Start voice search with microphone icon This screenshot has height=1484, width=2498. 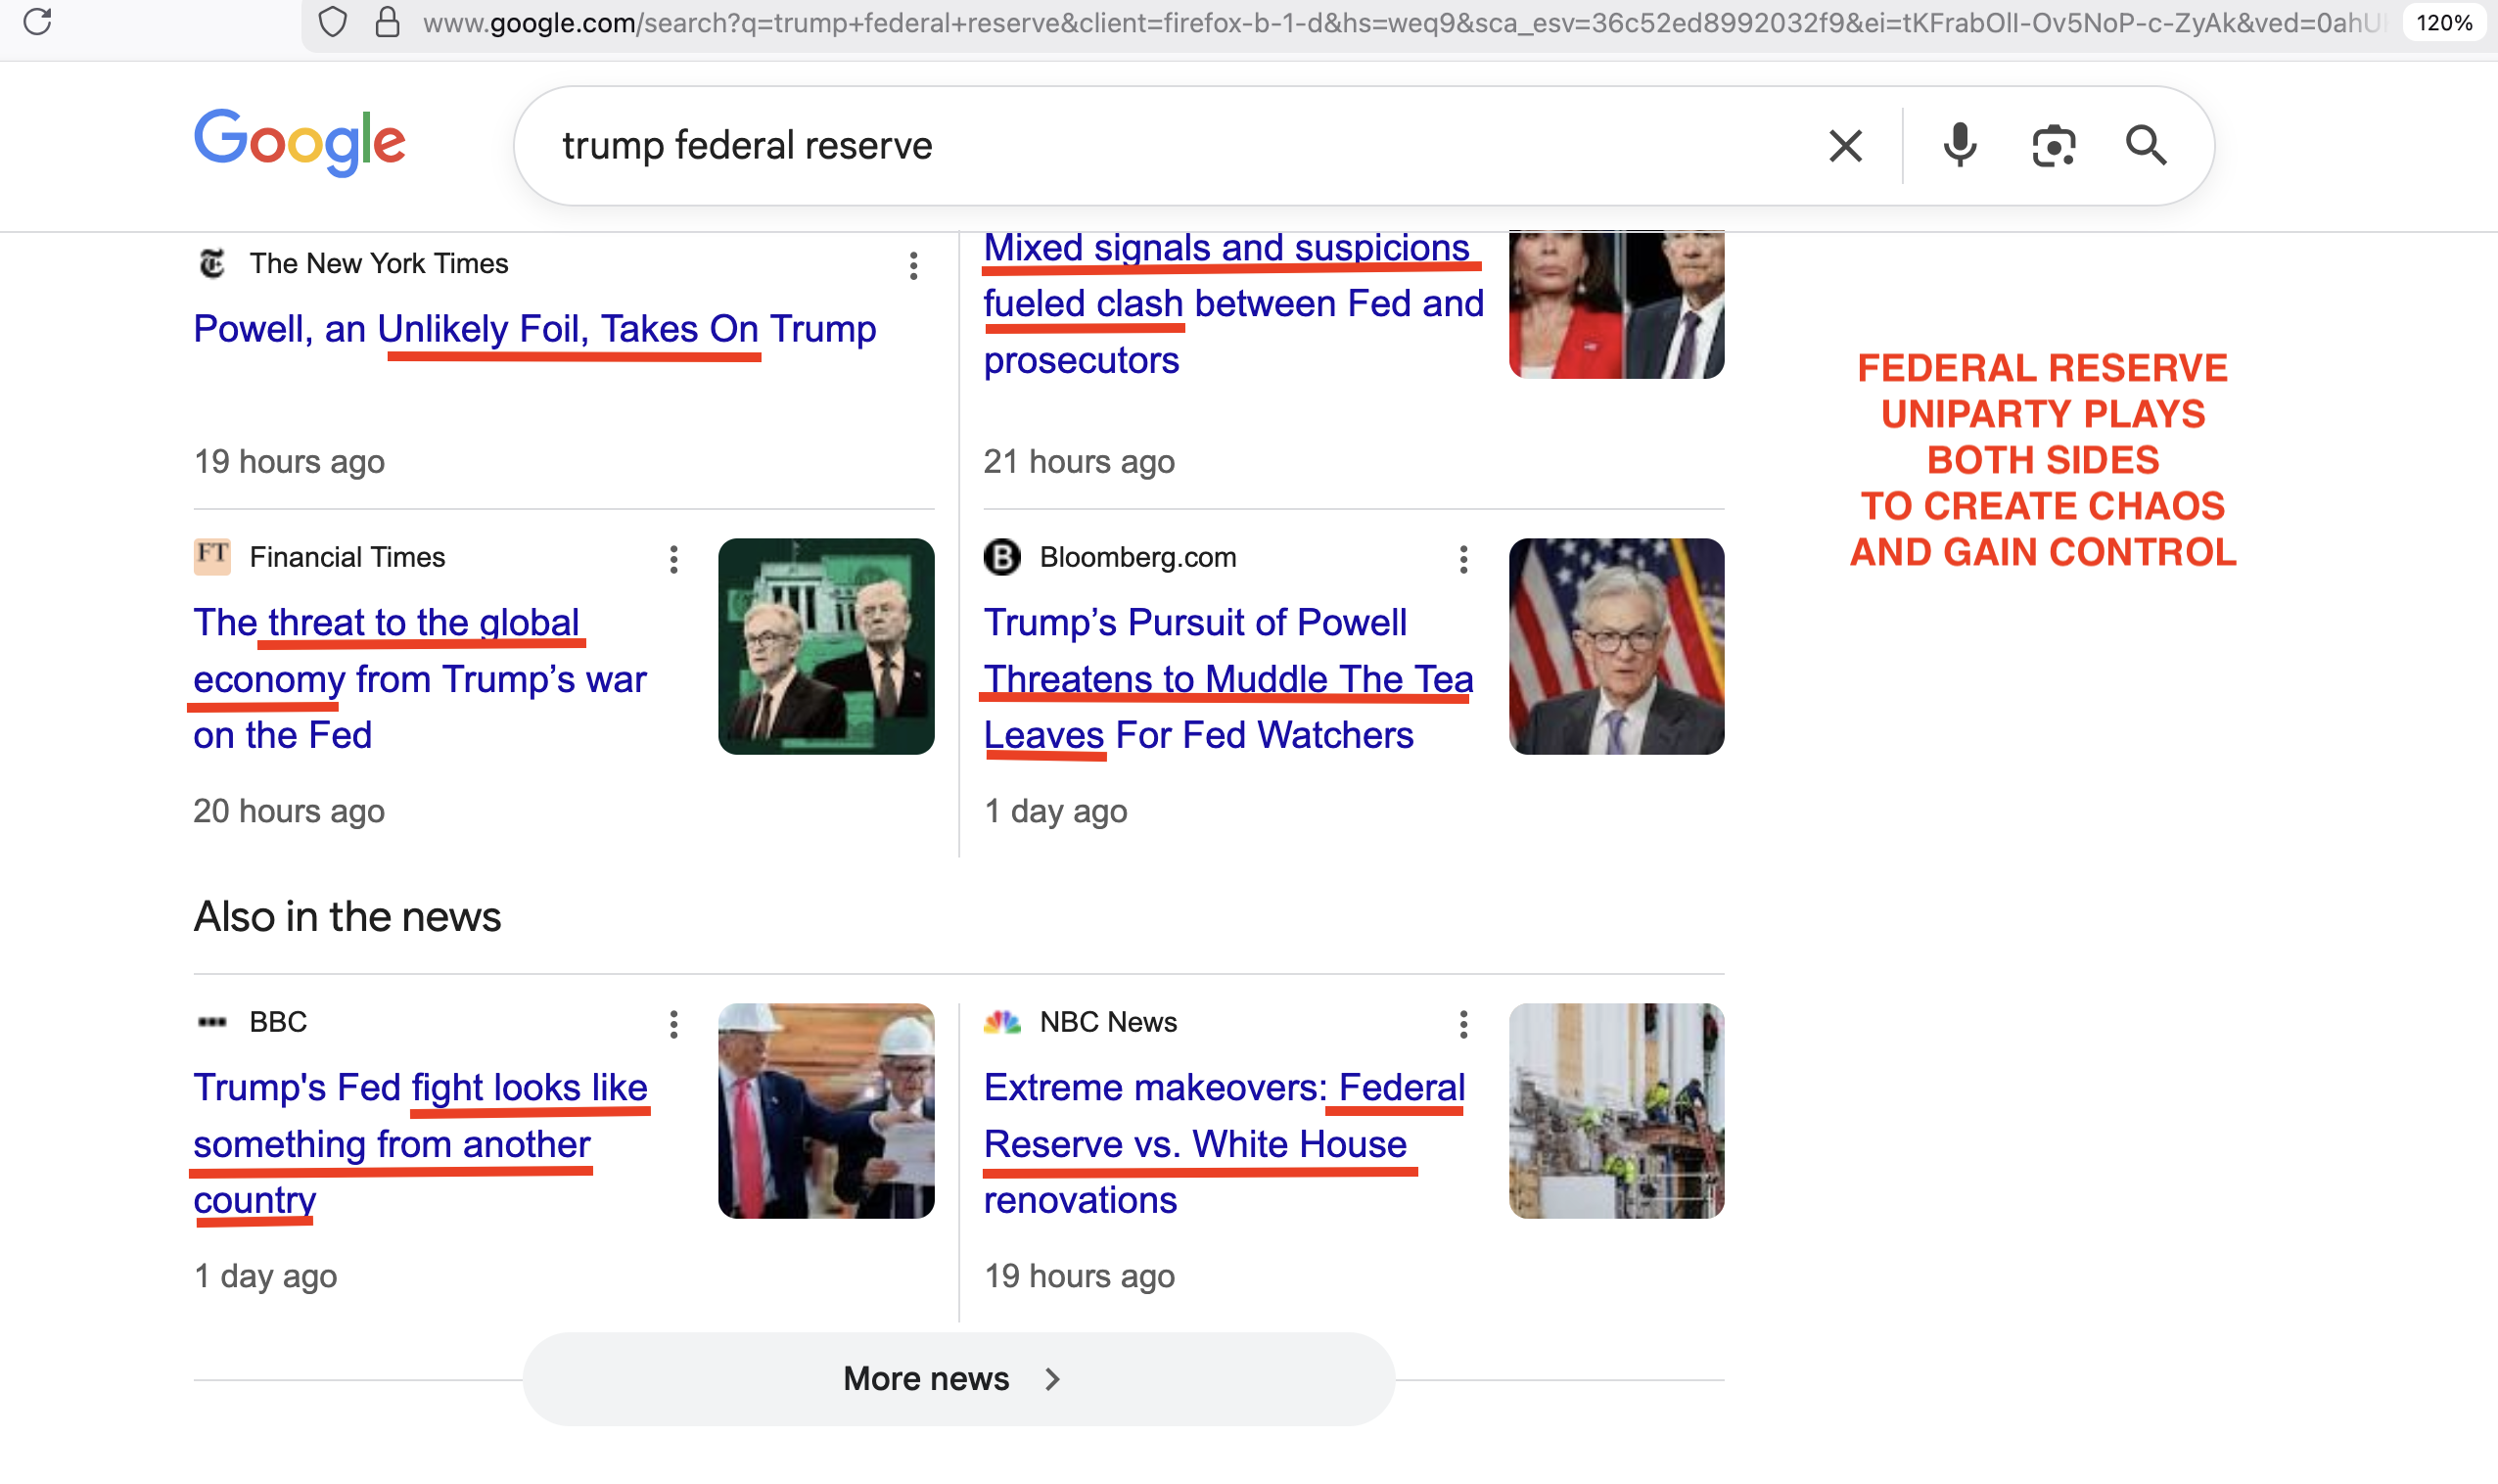[x=1959, y=146]
